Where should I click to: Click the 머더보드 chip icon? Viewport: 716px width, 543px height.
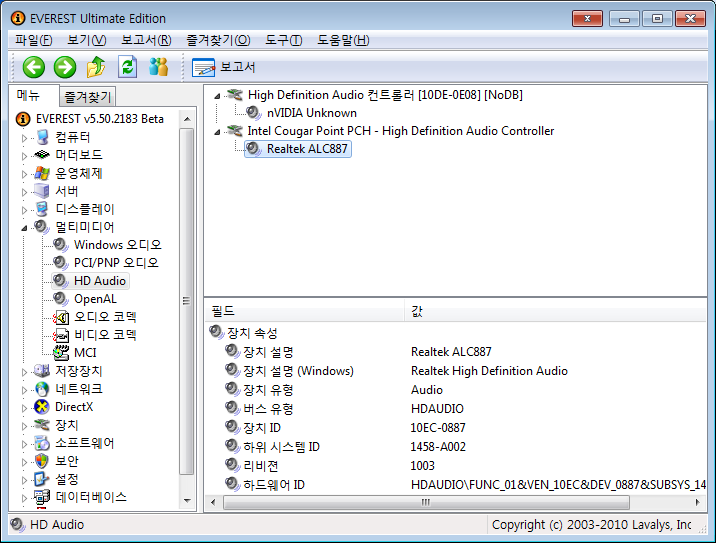tap(42, 155)
